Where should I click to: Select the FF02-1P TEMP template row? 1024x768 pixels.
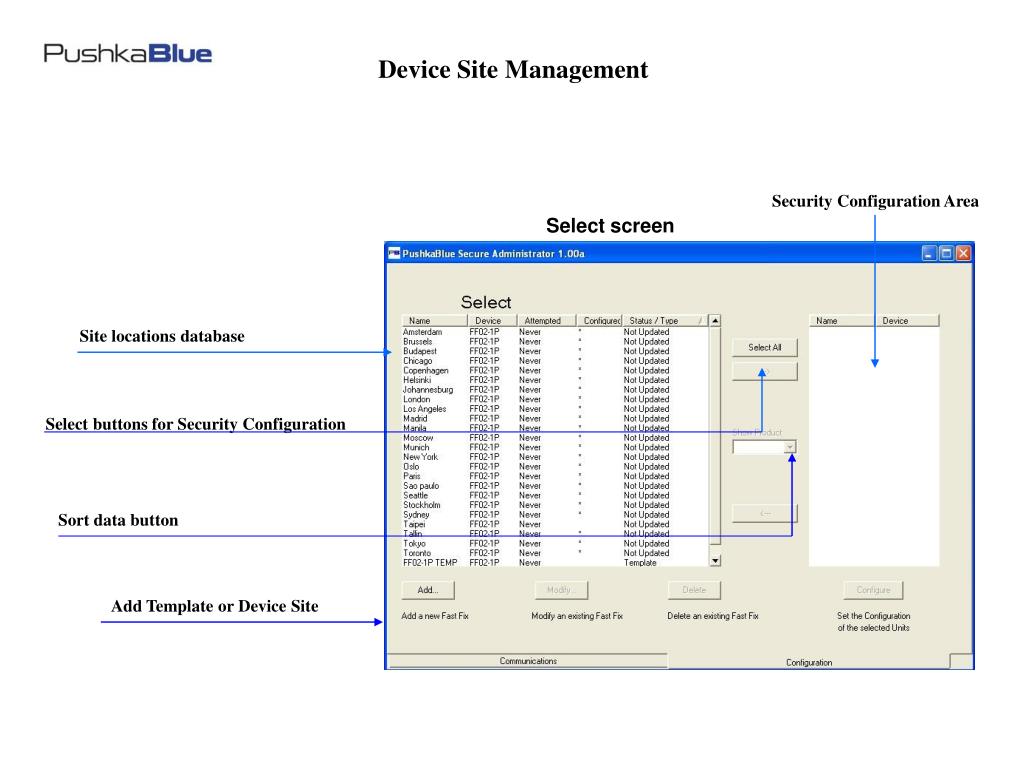pyautogui.click(x=554, y=562)
